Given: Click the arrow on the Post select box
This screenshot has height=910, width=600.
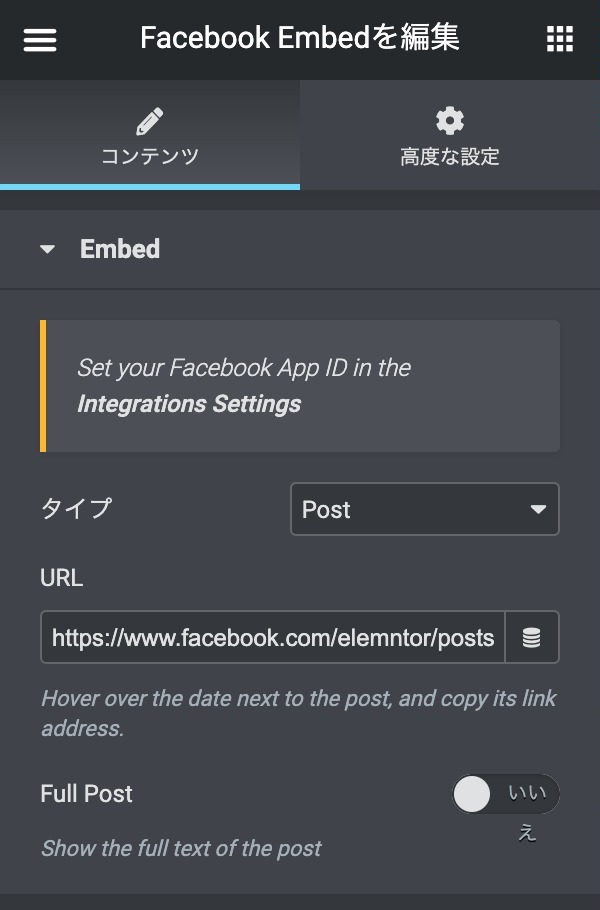Looking at the screenshot, I should point(538,509).
